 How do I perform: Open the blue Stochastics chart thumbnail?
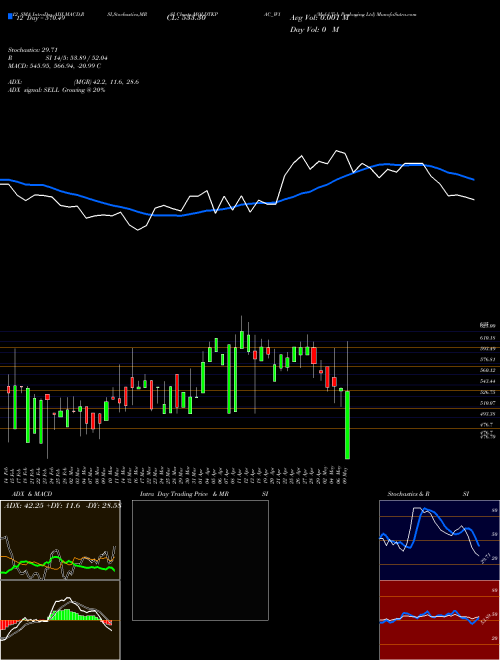[x=439, y=540]
